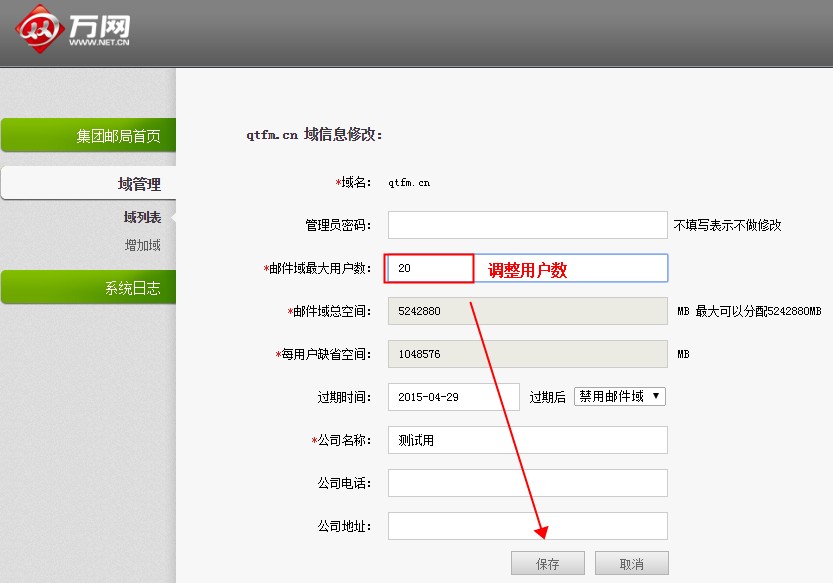Click the qtfm.cn 域信息修改 heading
Image resolution: width=833 pixels, height=583 pixels.
click(x=315, y=134)
